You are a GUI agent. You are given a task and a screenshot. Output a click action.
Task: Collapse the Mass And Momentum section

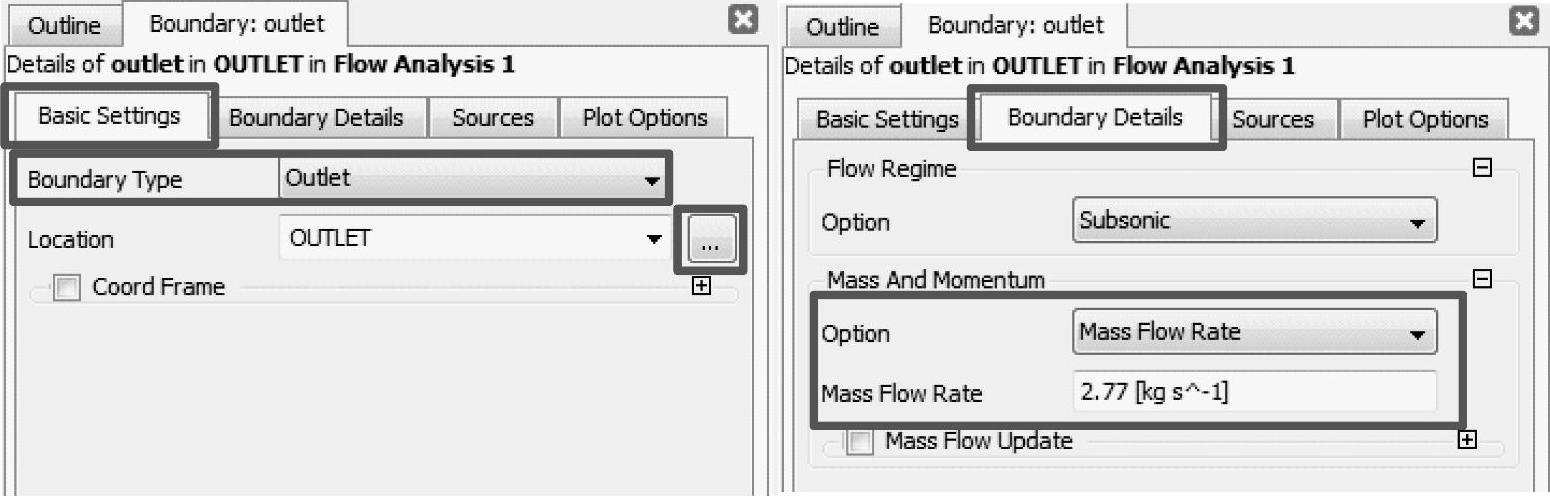pos(1483,280)
